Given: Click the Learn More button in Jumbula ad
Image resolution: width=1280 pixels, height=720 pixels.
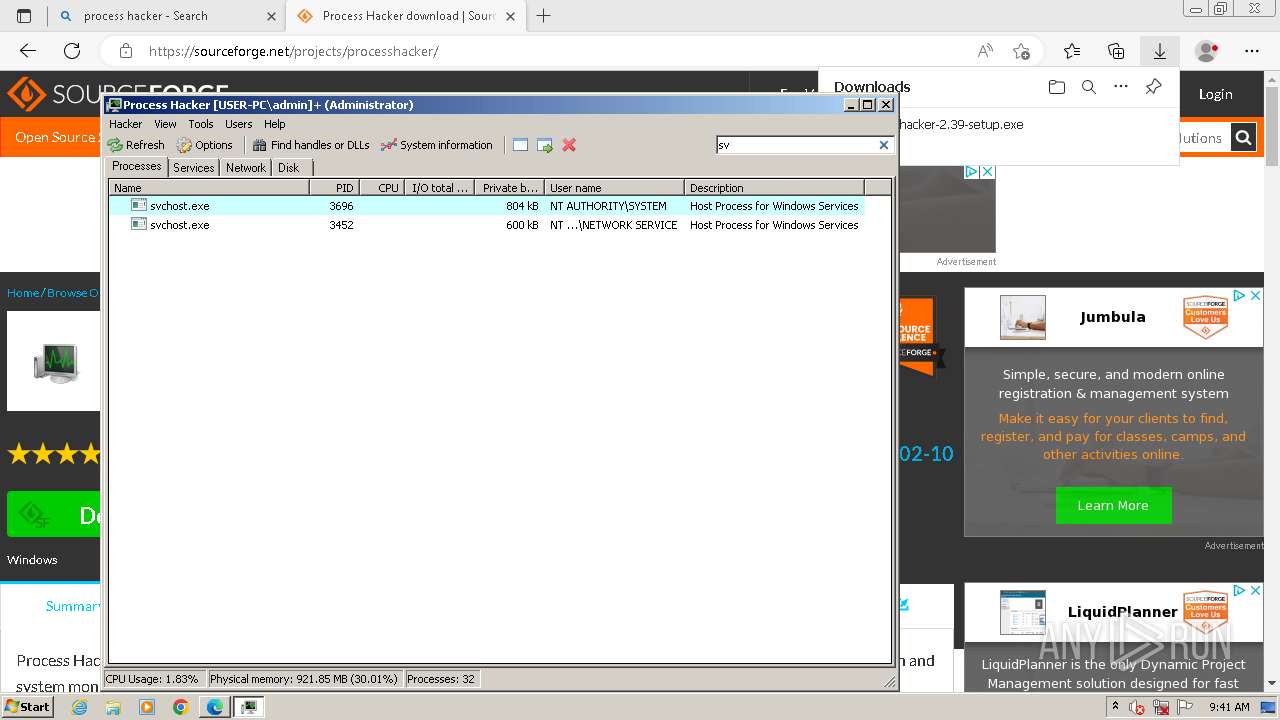Looking at the screenshot, I should pos(1113,505).
